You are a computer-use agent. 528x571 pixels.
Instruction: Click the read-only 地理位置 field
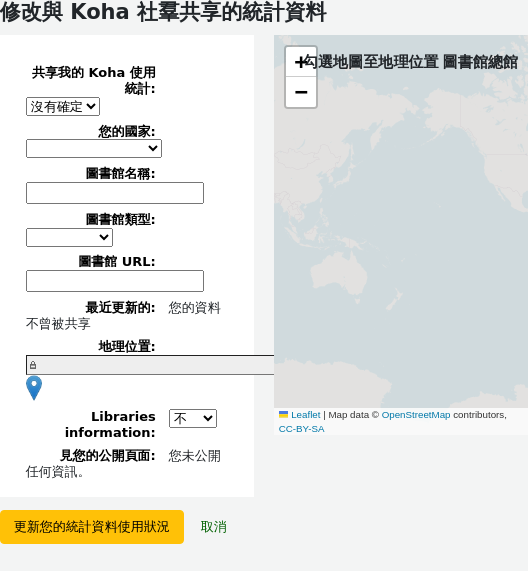(x=150, y=365)
